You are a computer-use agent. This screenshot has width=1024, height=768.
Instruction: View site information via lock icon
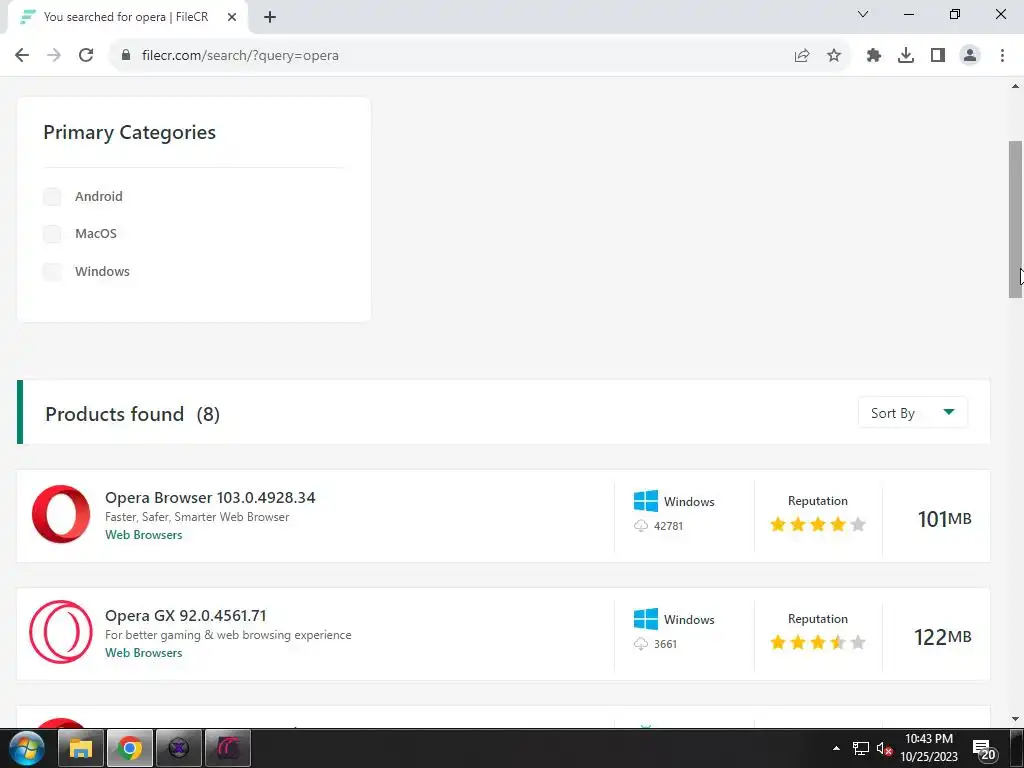point(126,55)
